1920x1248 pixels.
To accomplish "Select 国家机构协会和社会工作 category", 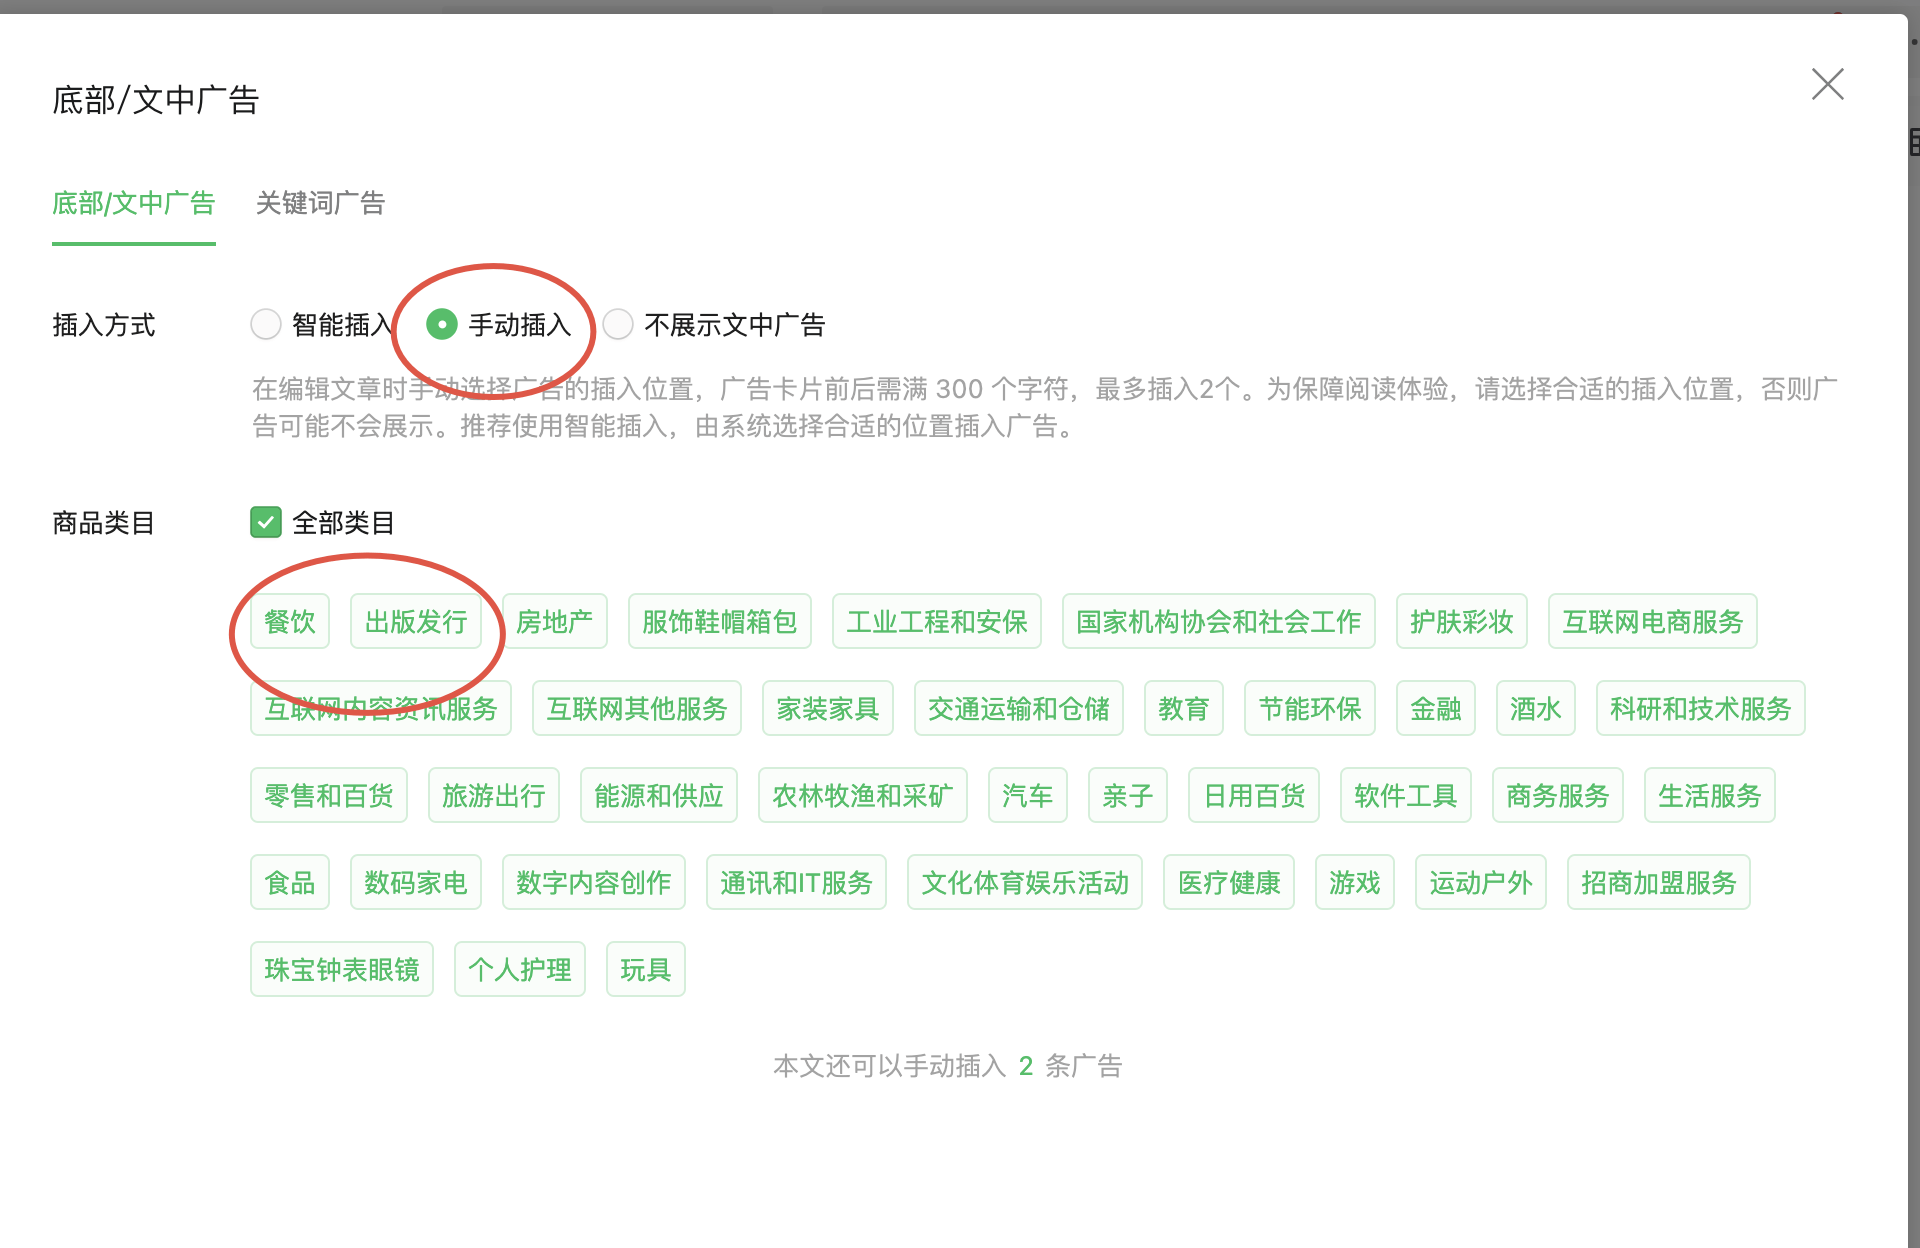I will (x=1219, y=621).
